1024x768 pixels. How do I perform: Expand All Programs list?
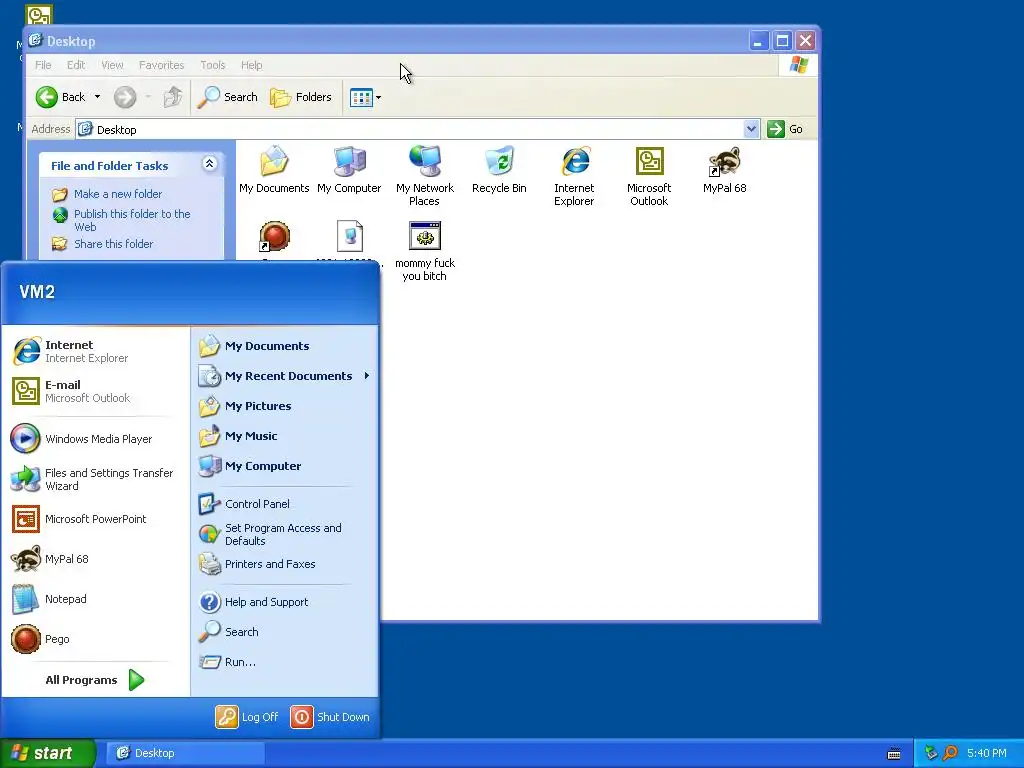coord(95,680)
